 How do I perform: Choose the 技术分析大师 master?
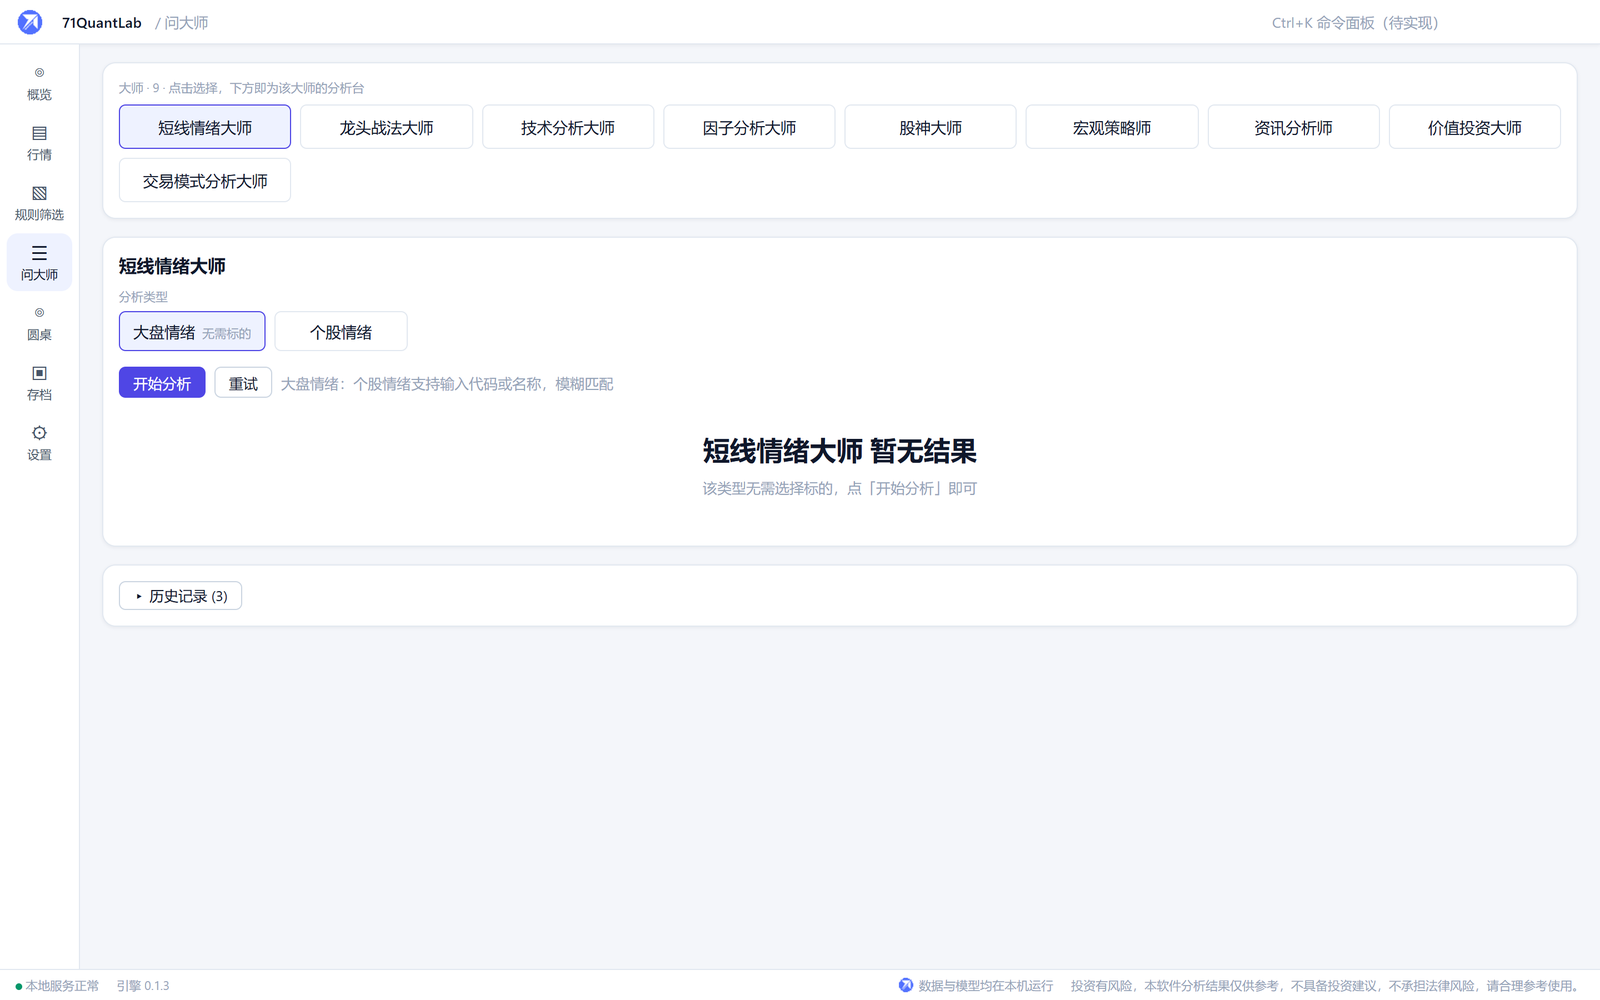[x=568, y=127]
